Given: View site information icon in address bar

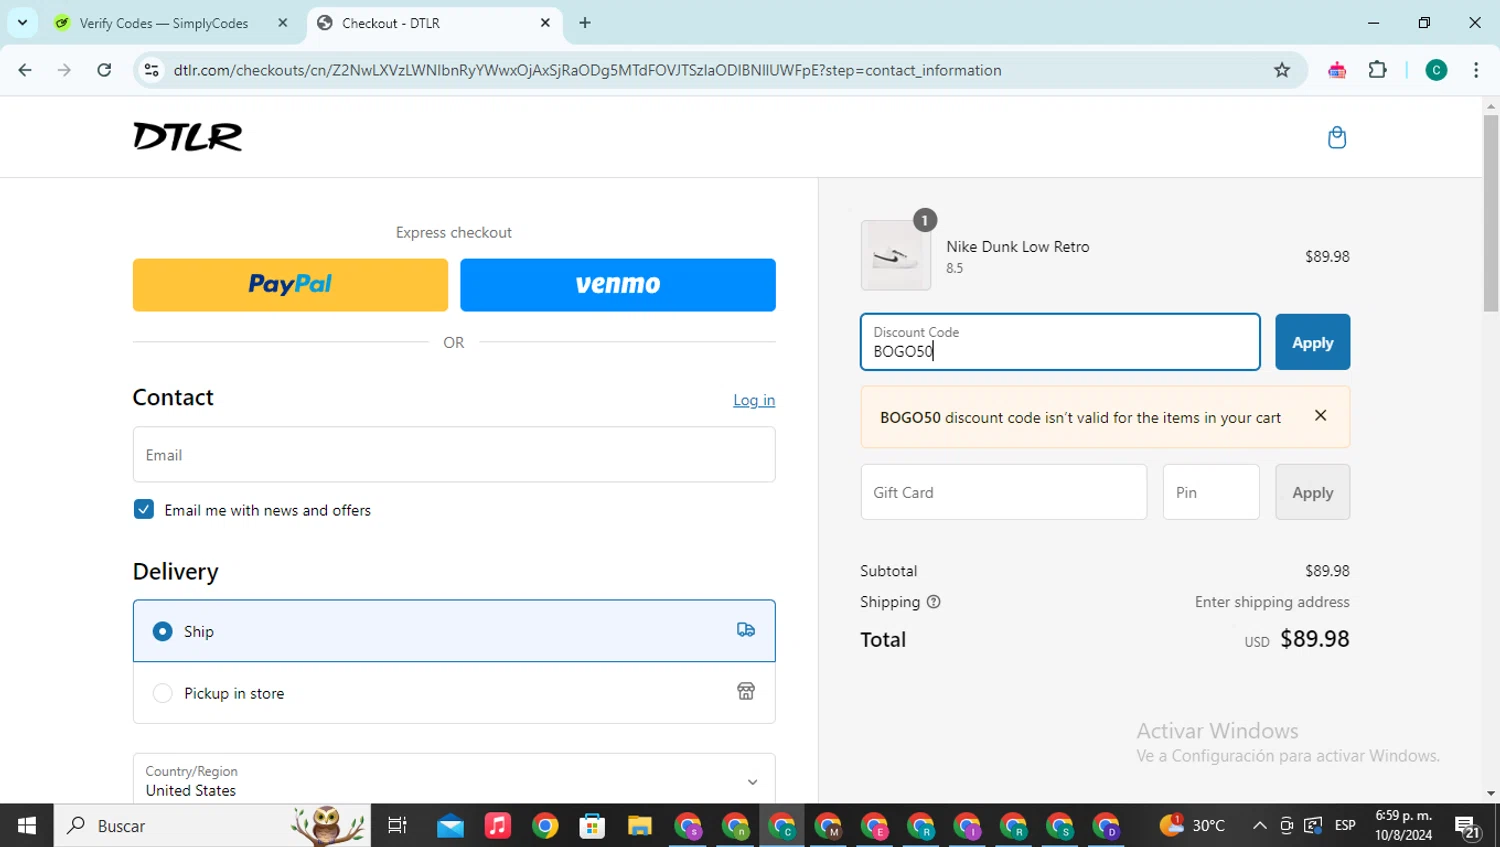Looking at the screenshot, I should click(151, 70).
